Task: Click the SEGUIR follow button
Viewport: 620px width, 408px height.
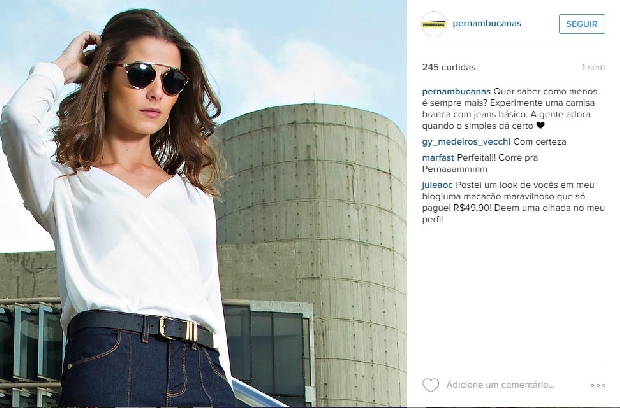Action: tap(582, 24)
